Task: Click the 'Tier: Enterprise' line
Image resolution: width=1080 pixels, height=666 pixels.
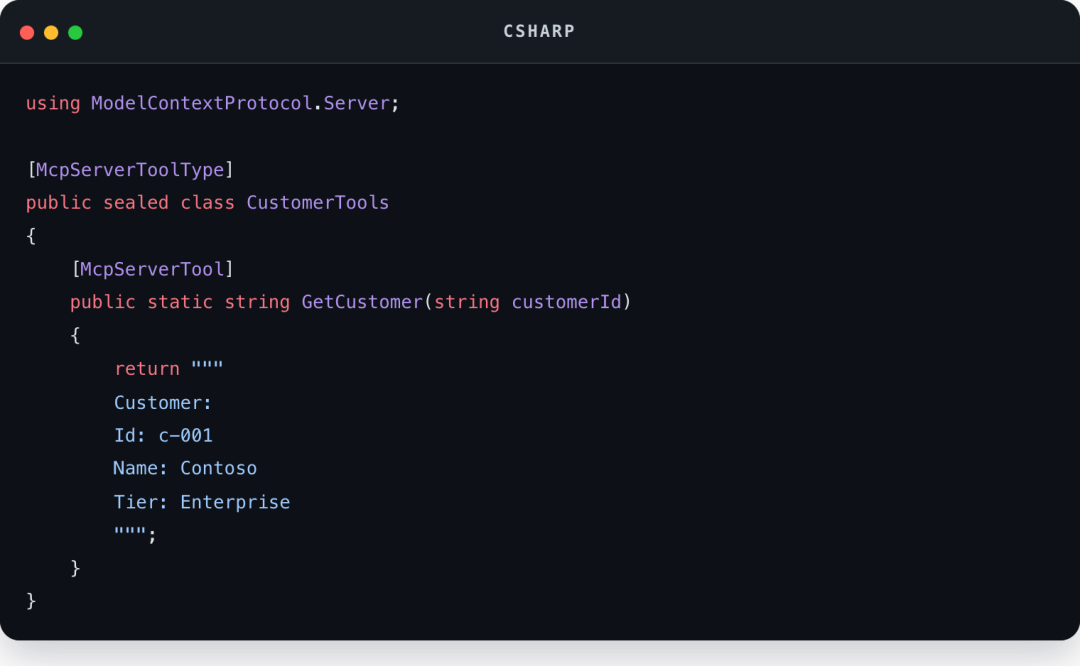Action: (202, 502)
